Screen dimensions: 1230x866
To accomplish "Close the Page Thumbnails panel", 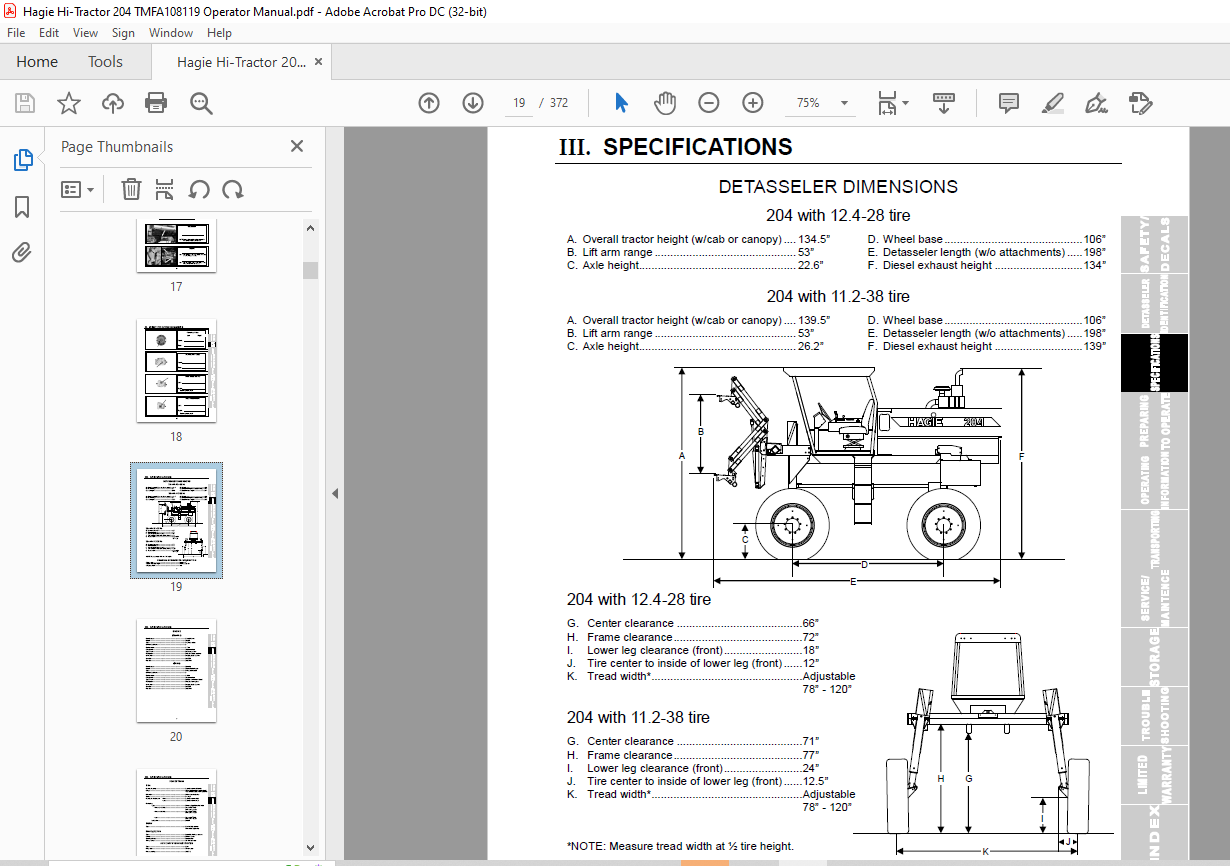I will pyautogui.click(x=297, y=146).
